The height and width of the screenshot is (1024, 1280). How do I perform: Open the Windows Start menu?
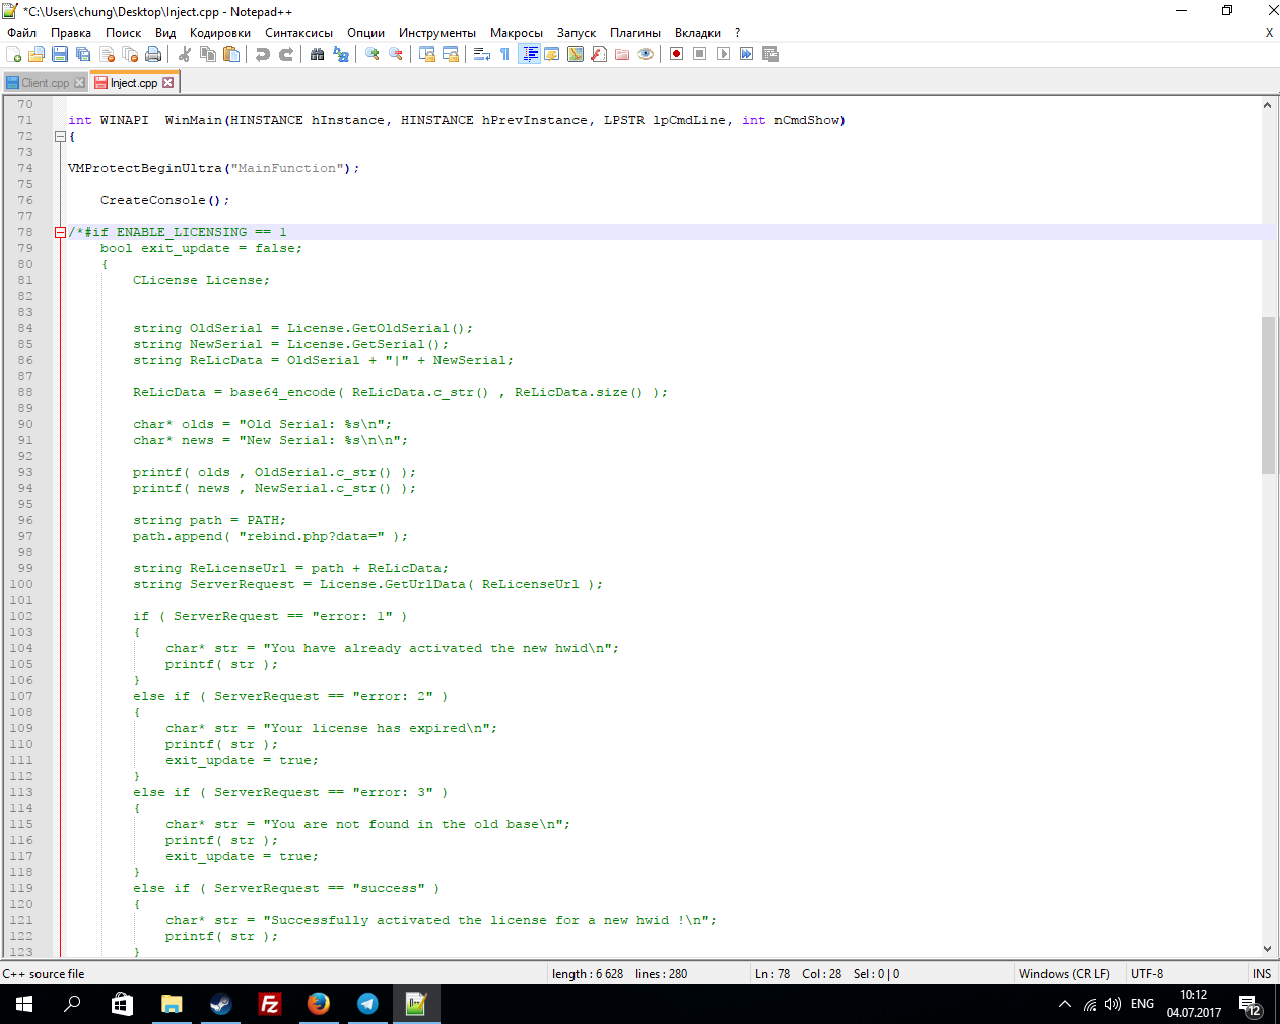(24, 1004)
